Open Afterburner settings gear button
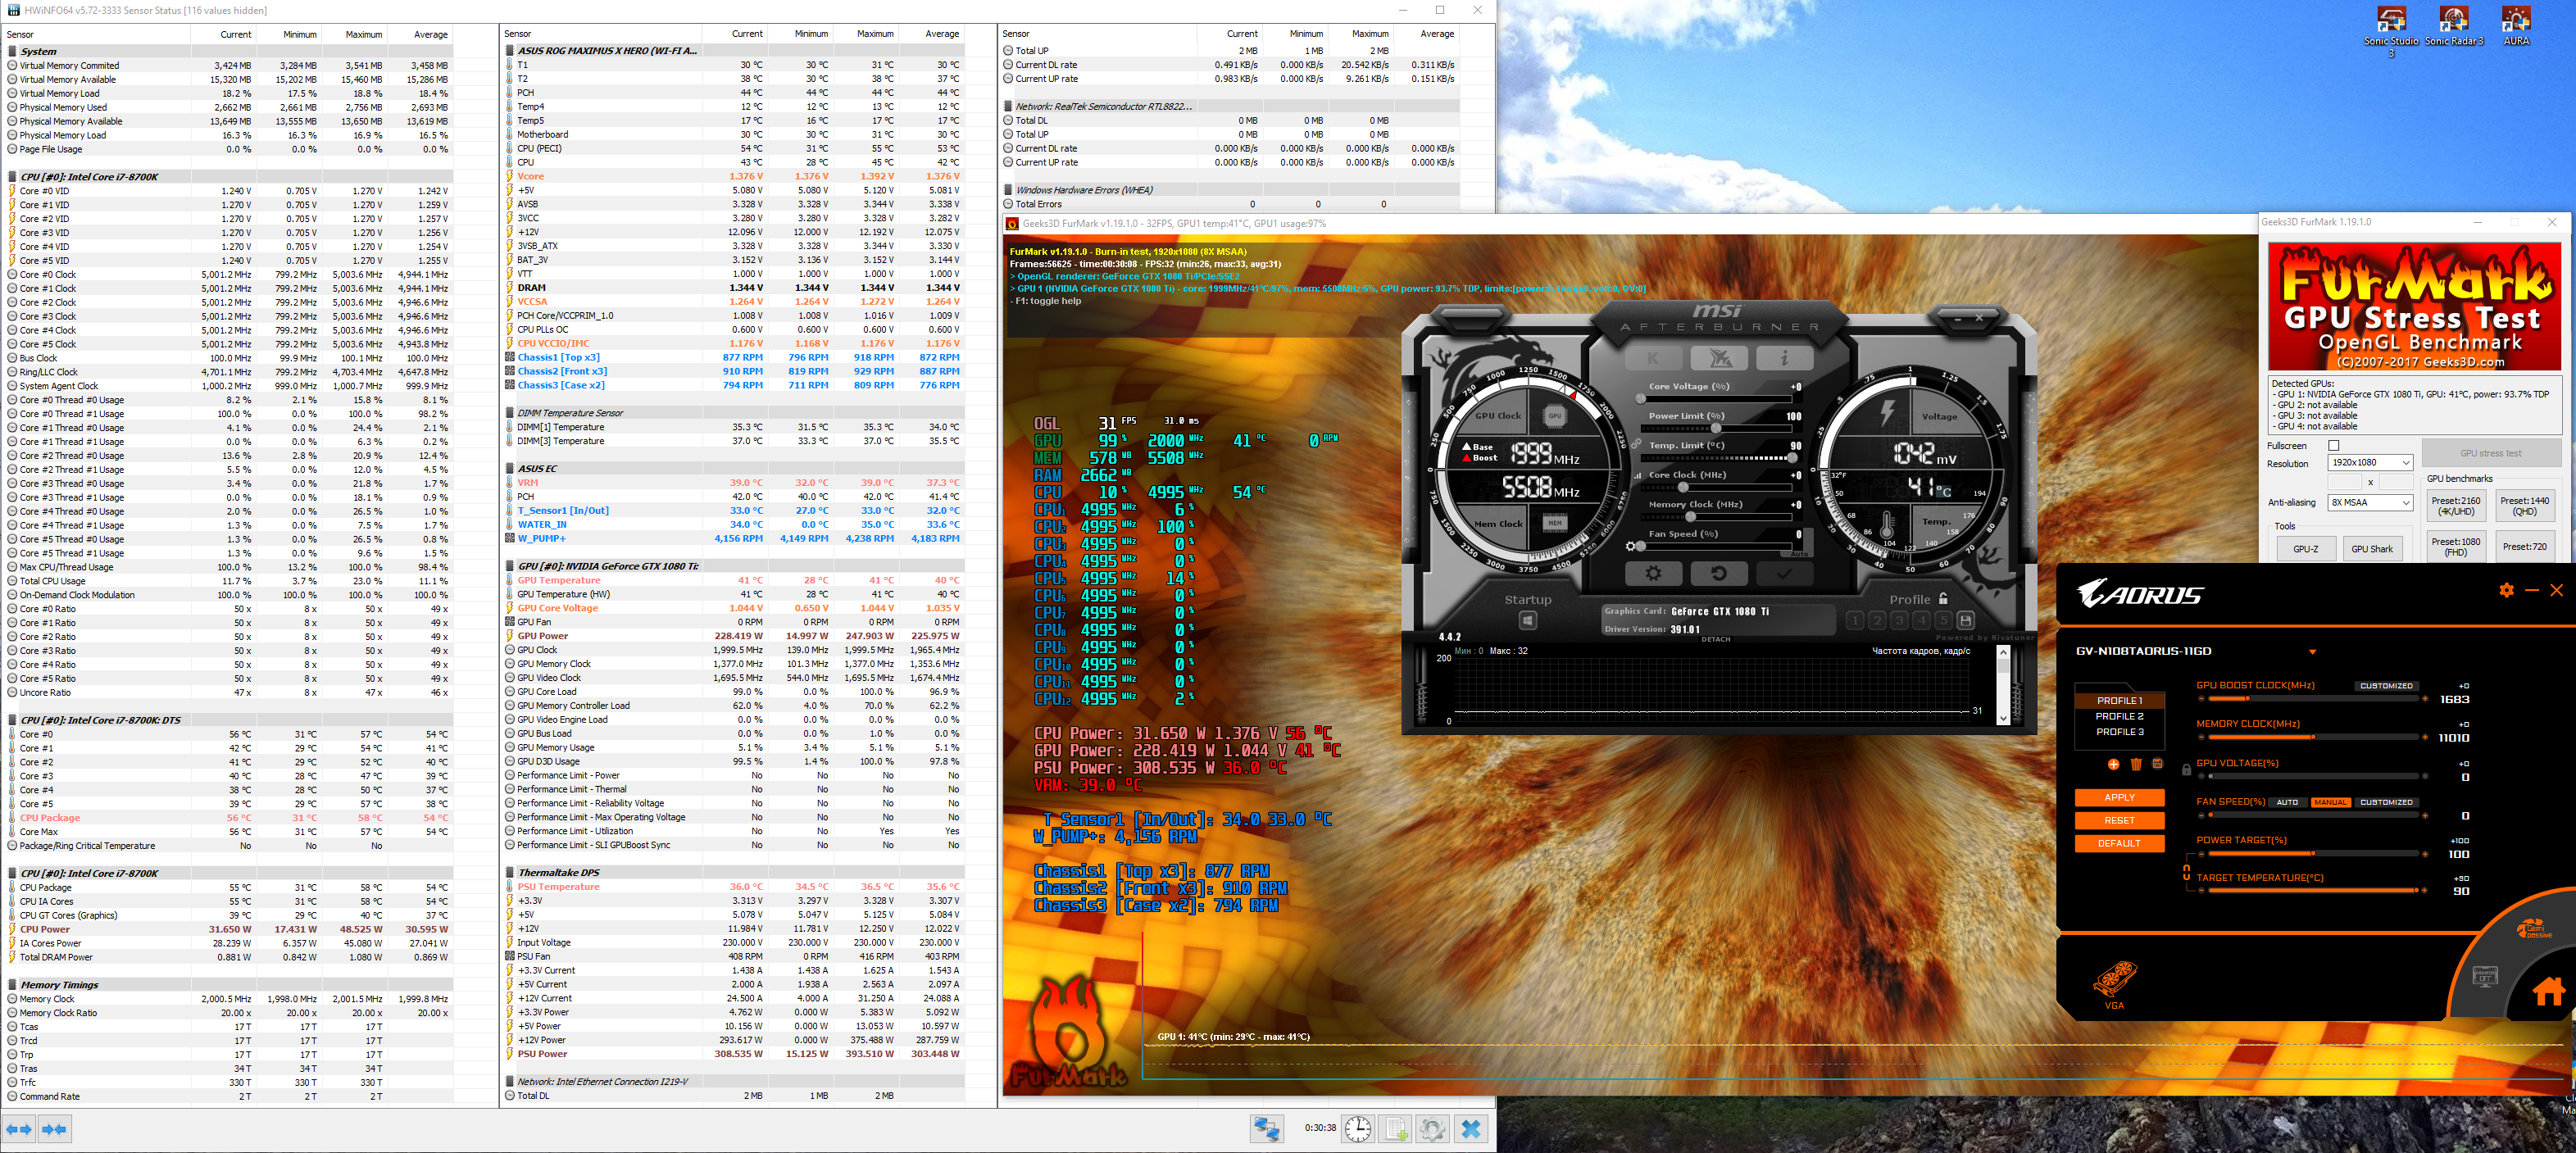The image size is (2576, 1153). [x=1653, y=573]
